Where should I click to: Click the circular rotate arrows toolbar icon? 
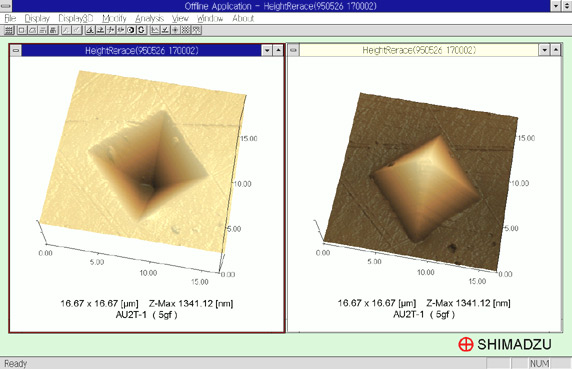tap(141, 30)
